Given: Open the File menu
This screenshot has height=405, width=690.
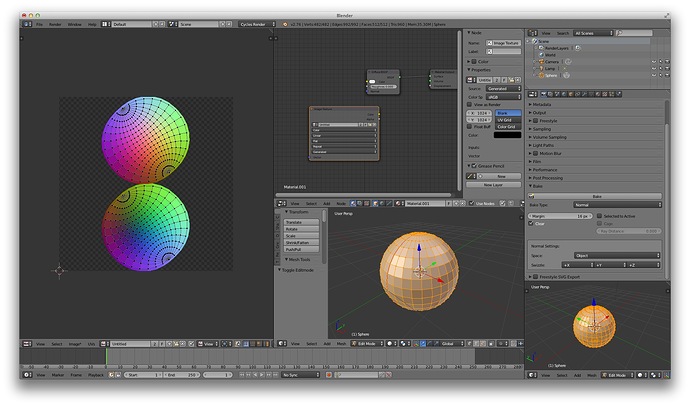Looking at the screenshot, I should 39,24.
